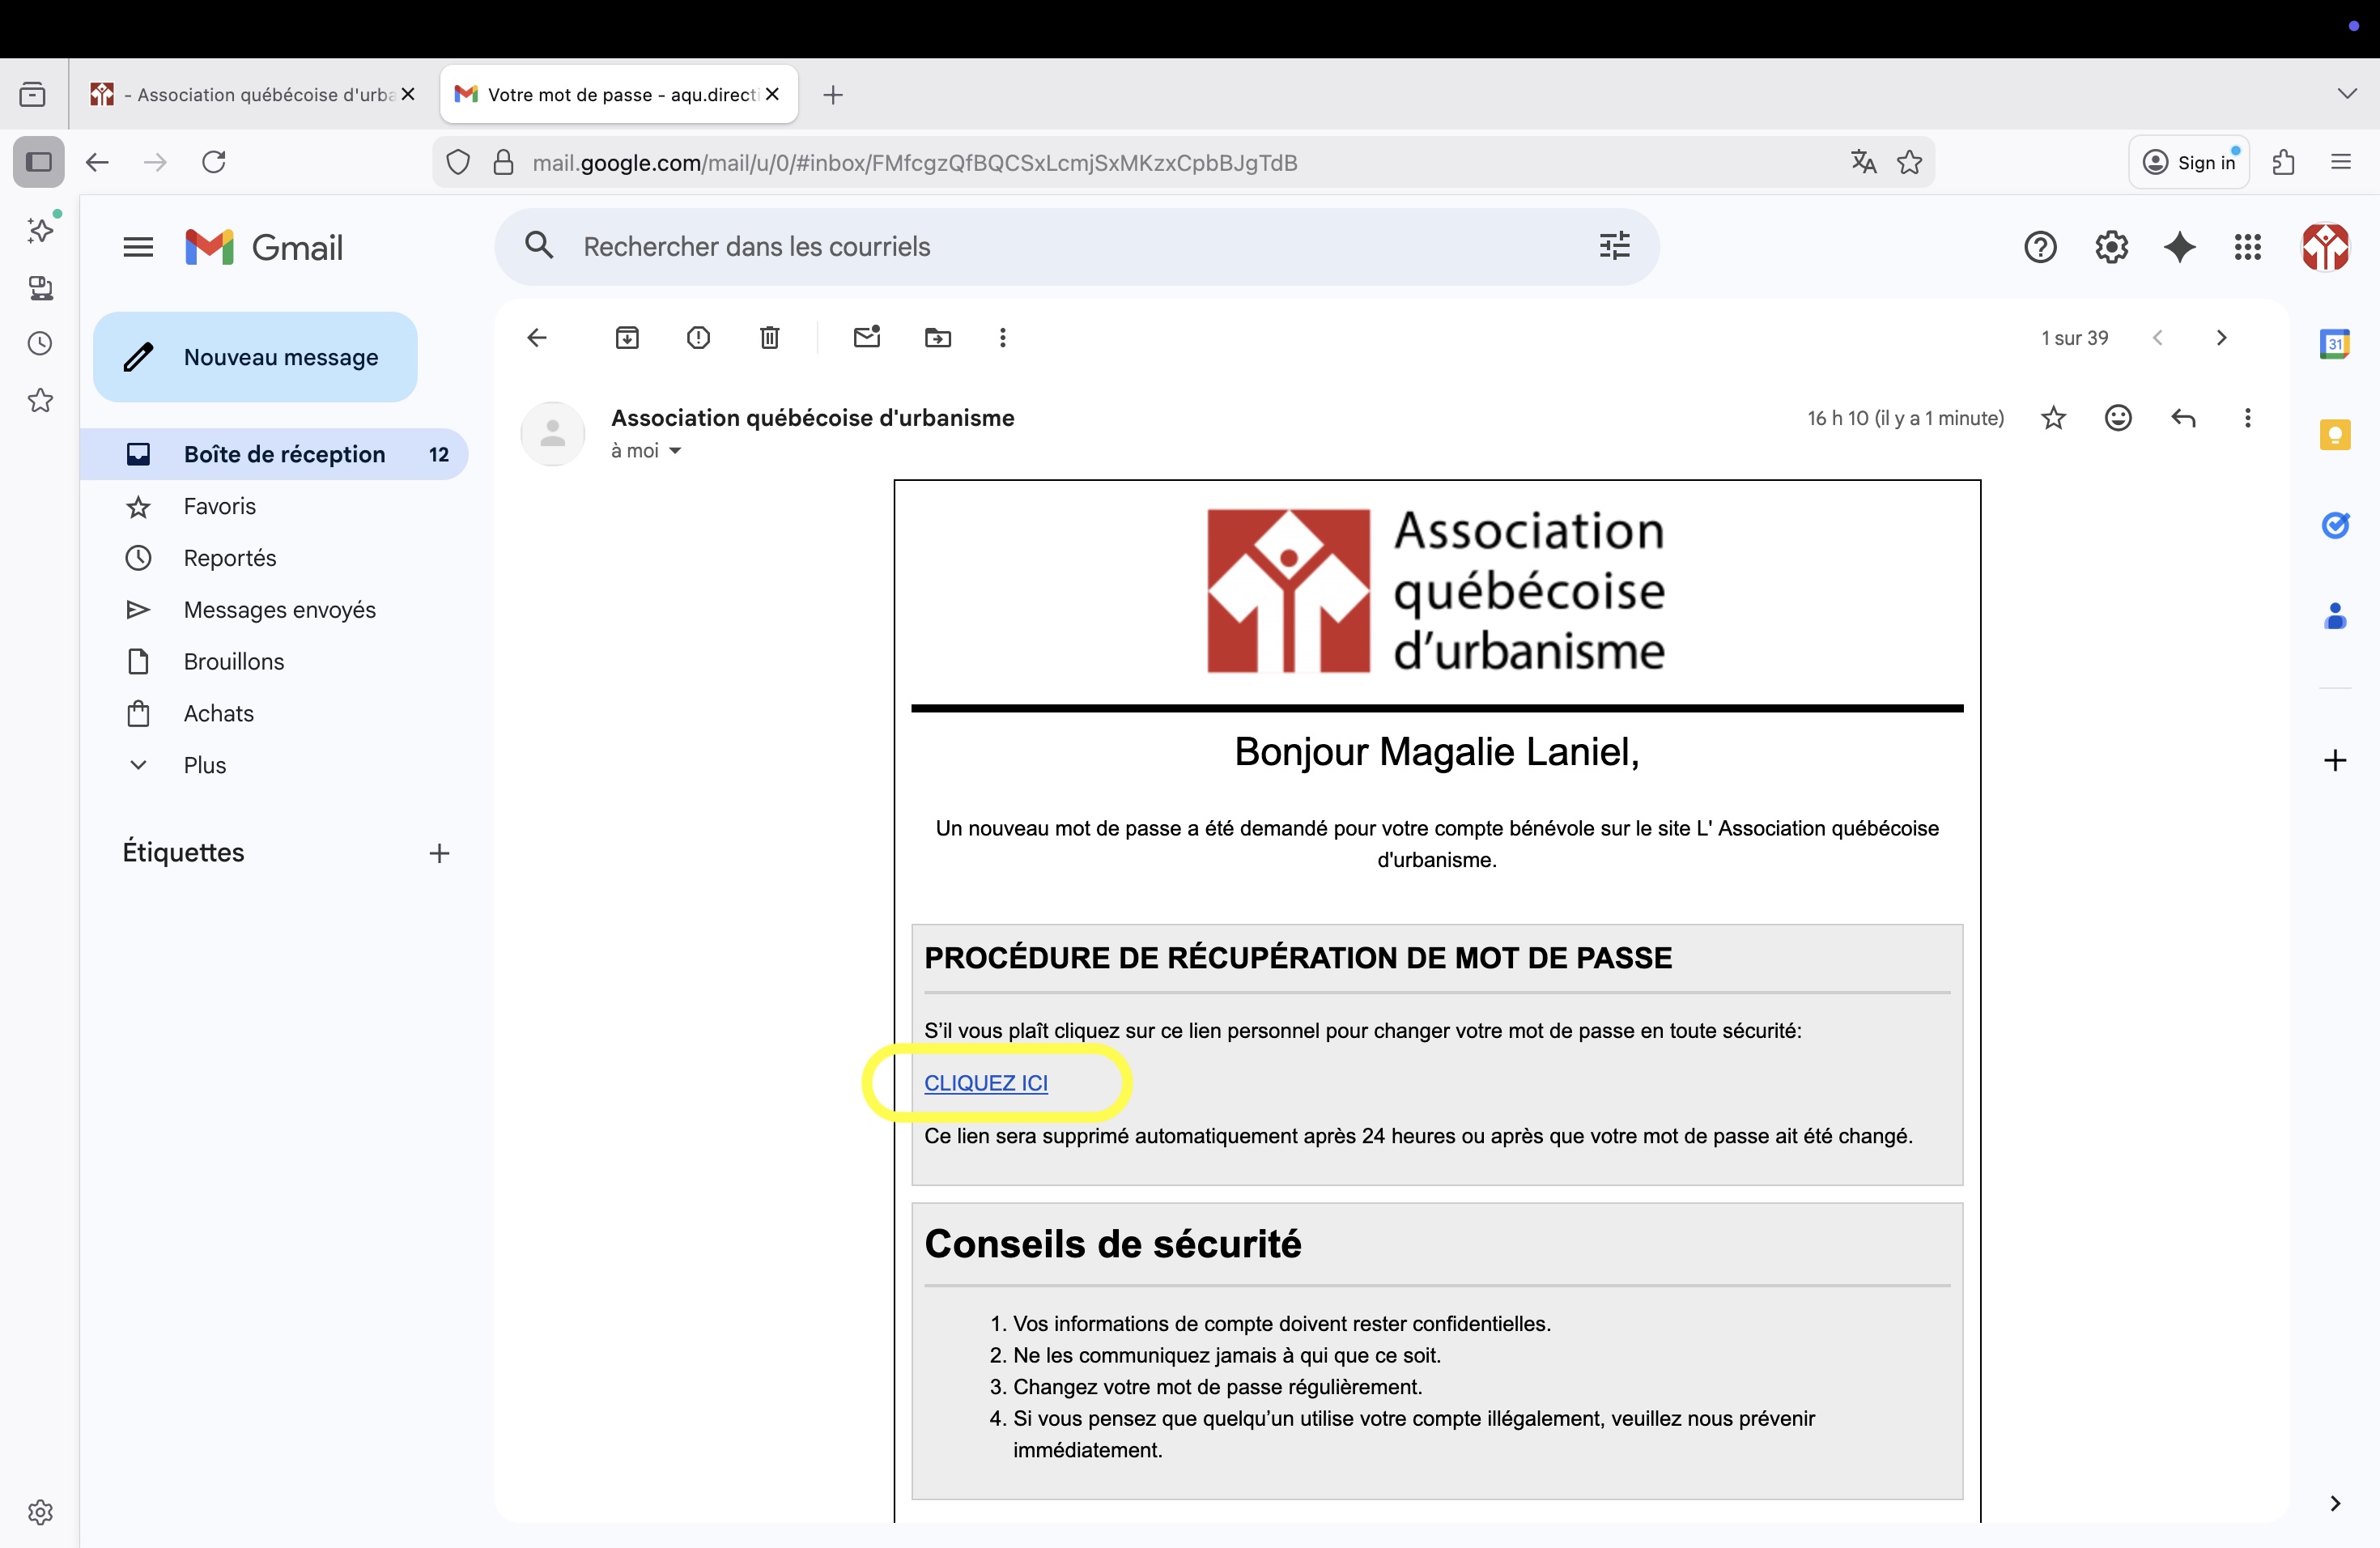
Task: Open the Google apps grid
Action: 2247,247
